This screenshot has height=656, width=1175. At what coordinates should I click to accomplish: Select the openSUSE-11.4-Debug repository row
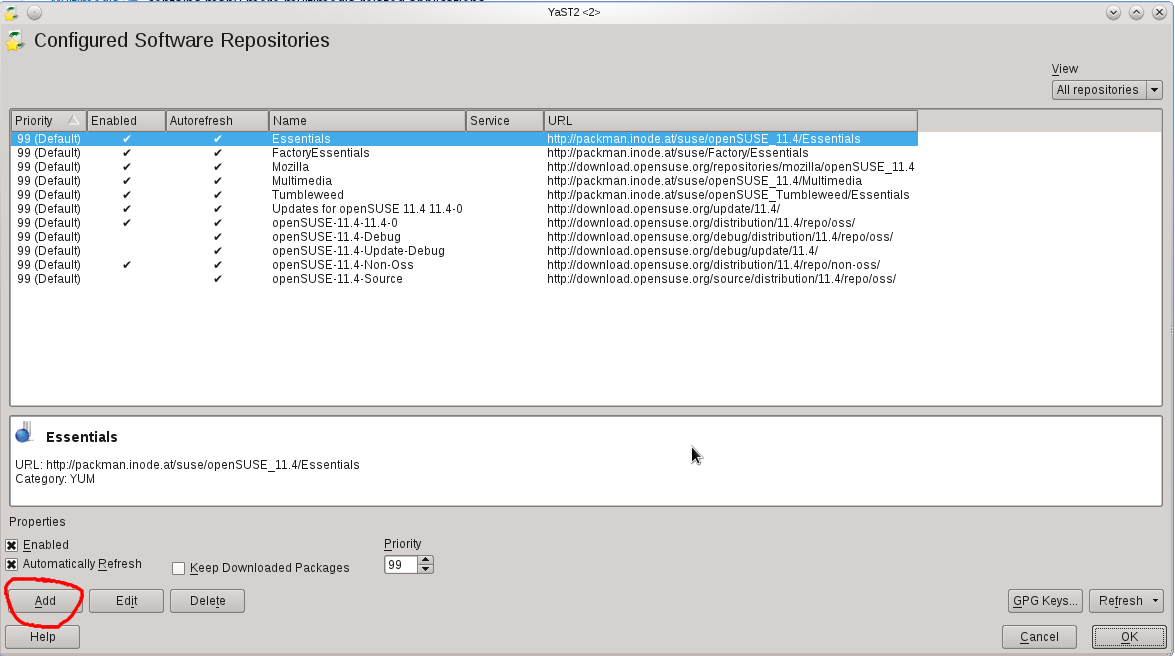465,237
